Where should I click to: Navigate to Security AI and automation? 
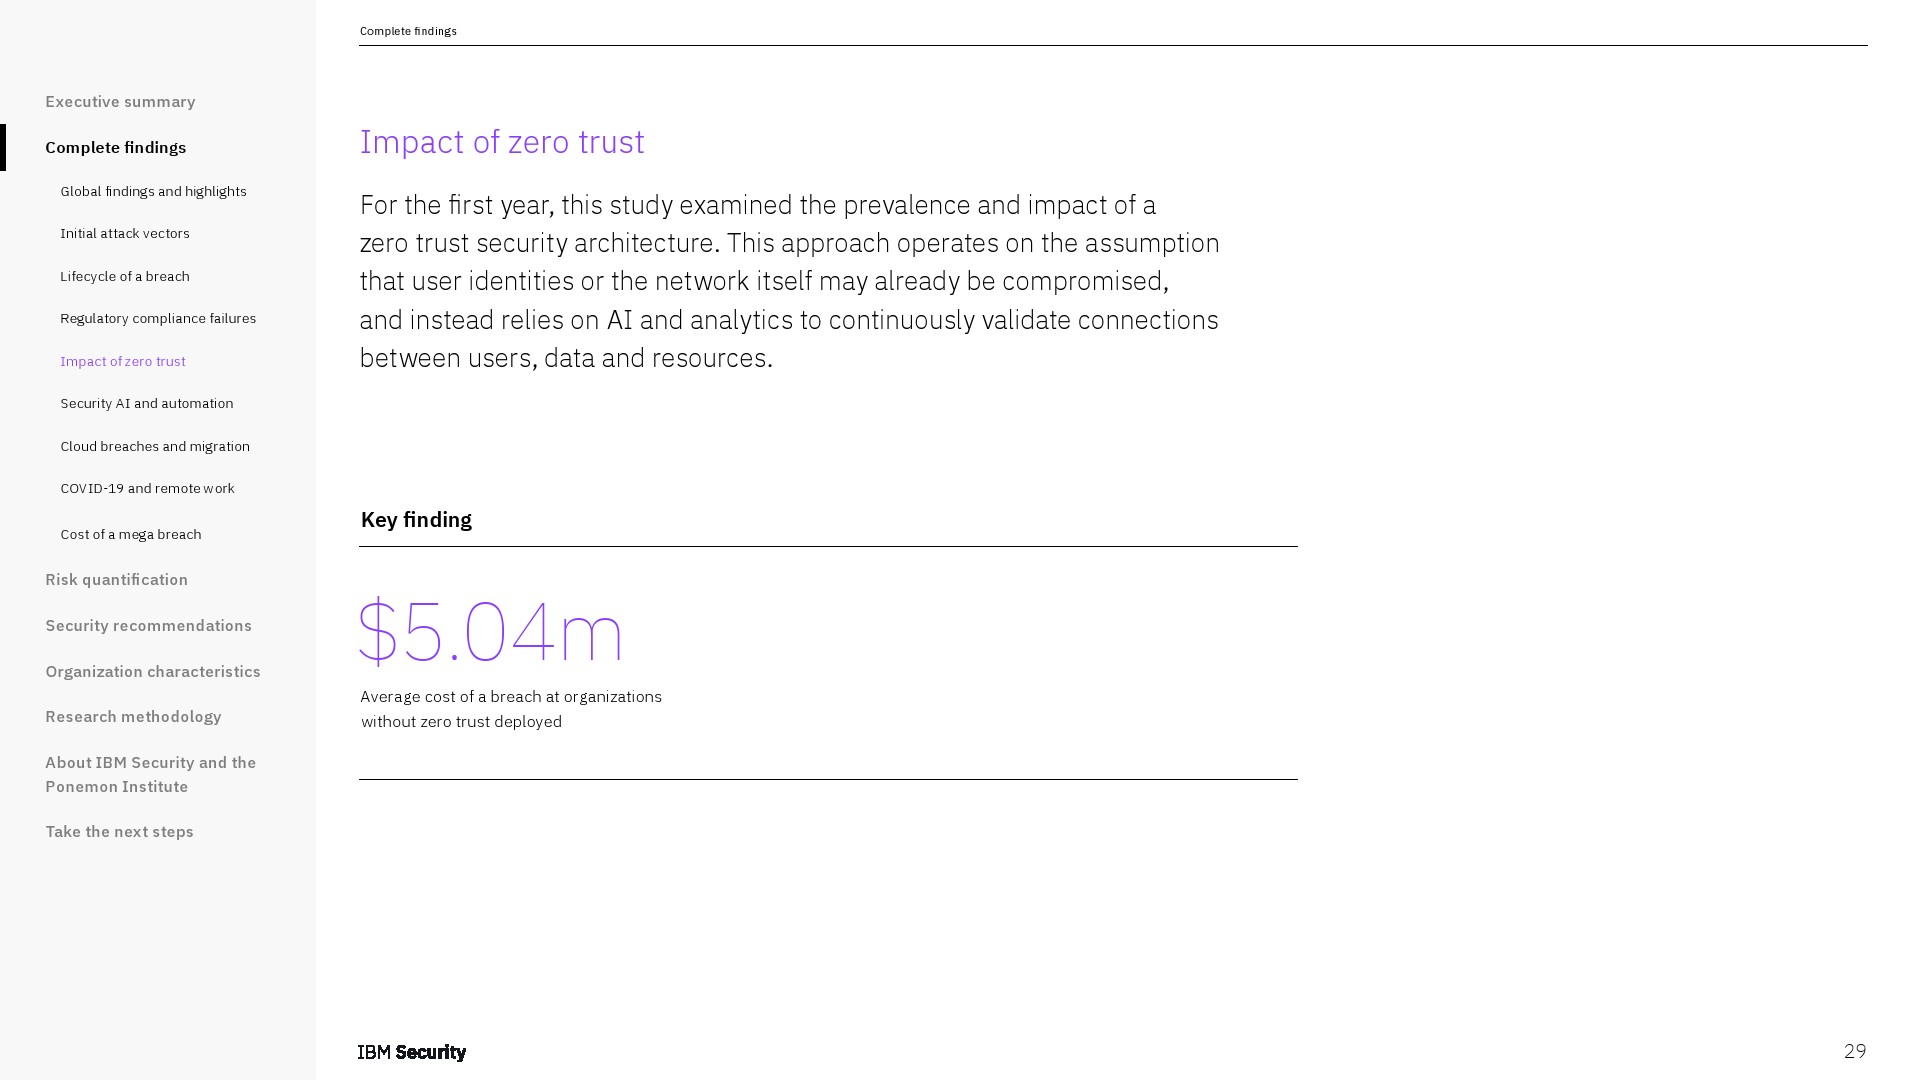pos(147,404)
